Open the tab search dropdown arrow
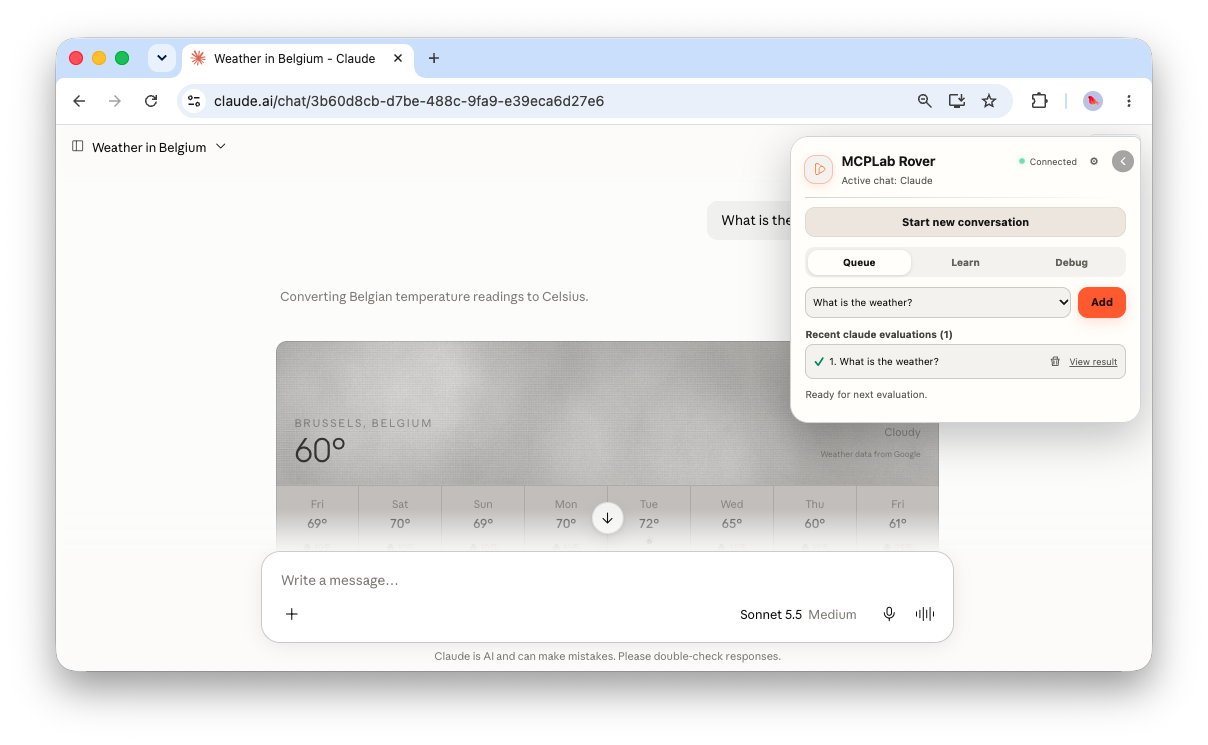Image resolution: width=1208 pixels, height=745 pixels. pos(162,58)
